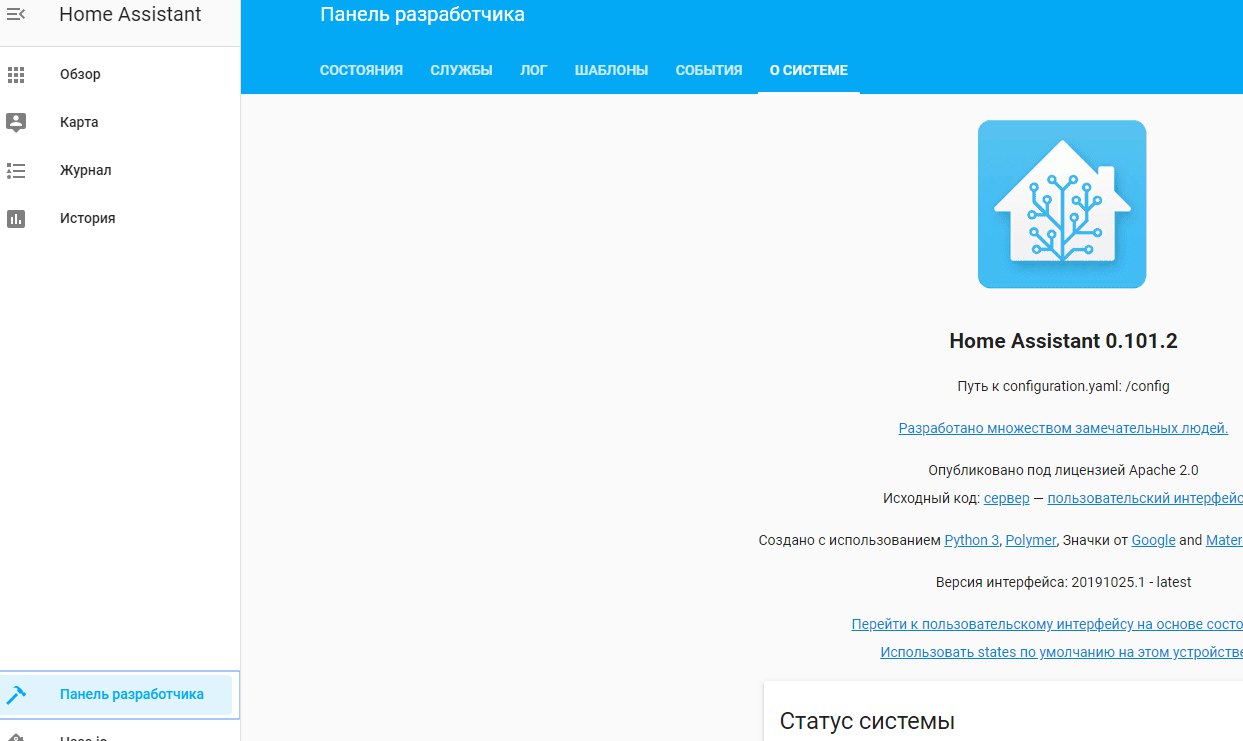This screenshot has width=1243, height=741.
Task: Click the Overview grid icon
Action: coord(15,74)
